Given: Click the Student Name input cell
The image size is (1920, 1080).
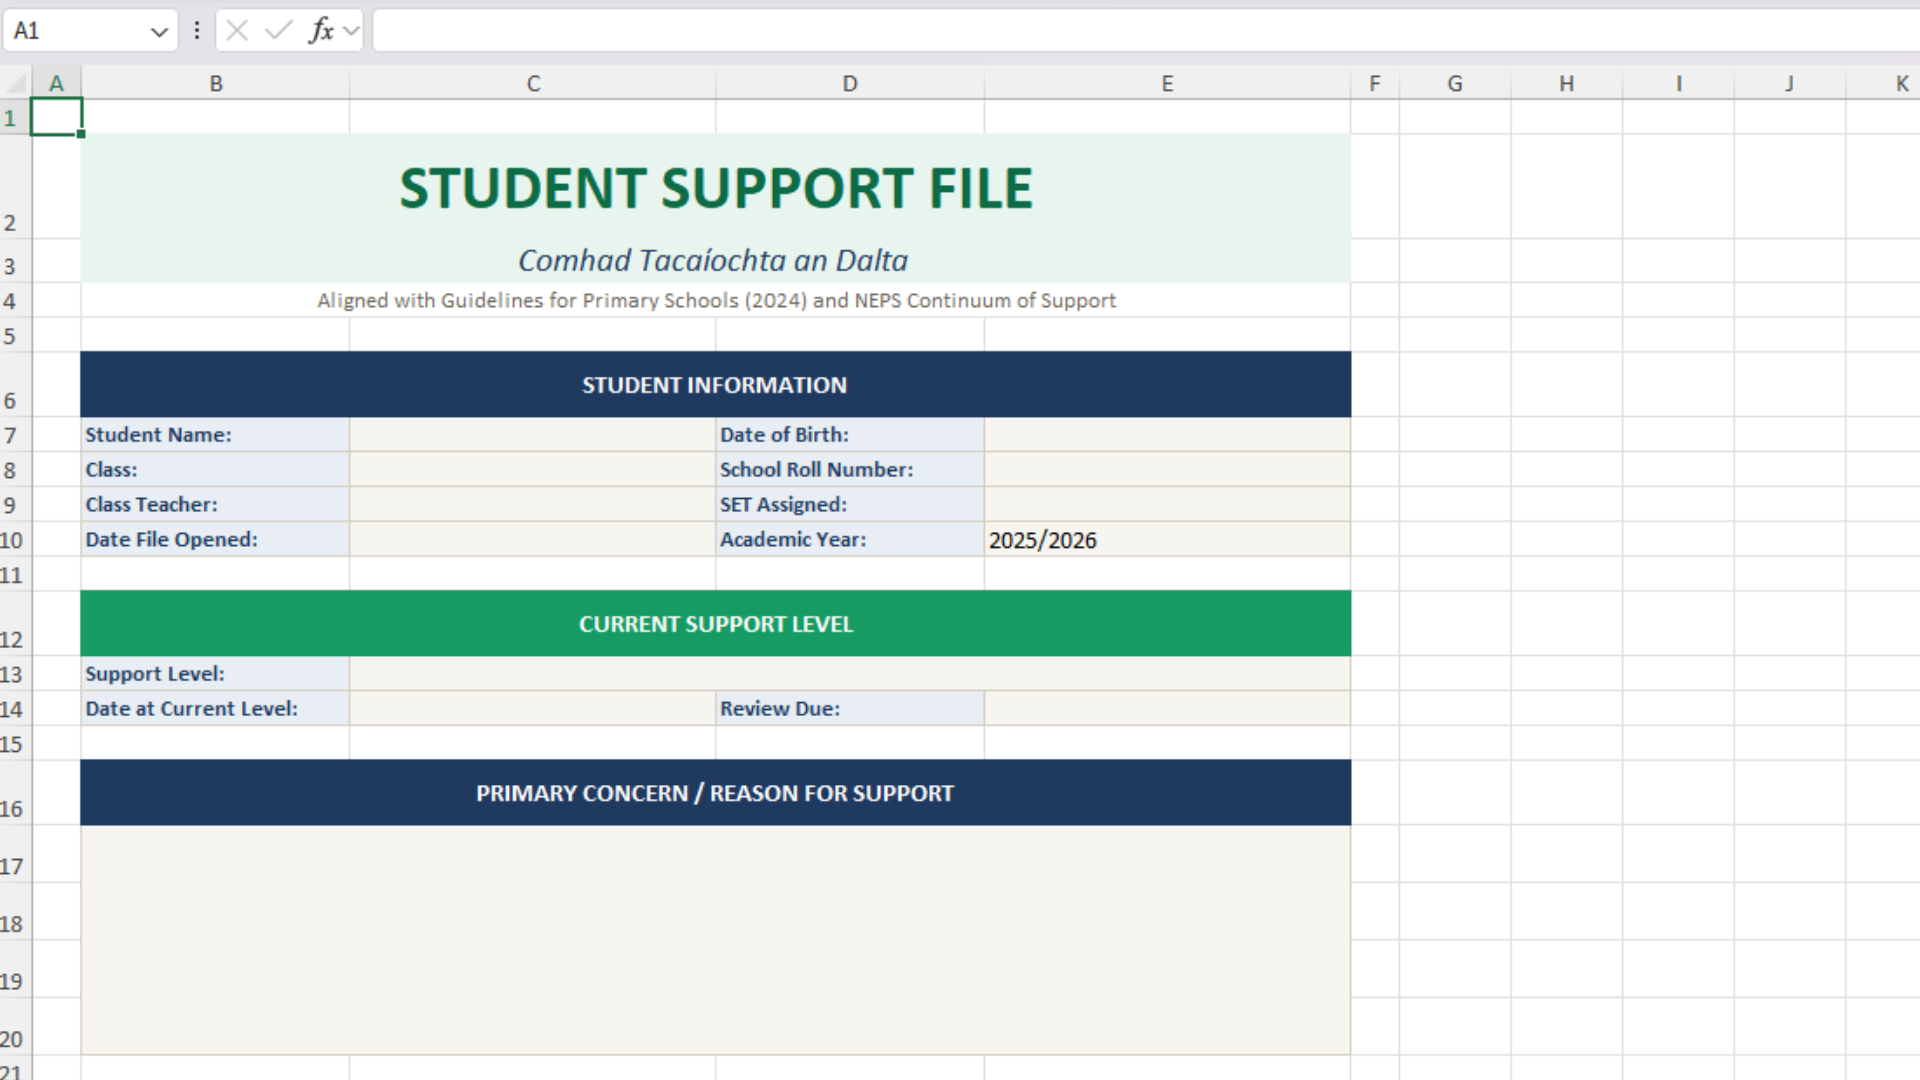Looking at the screenshot, I should click(532, 435).
